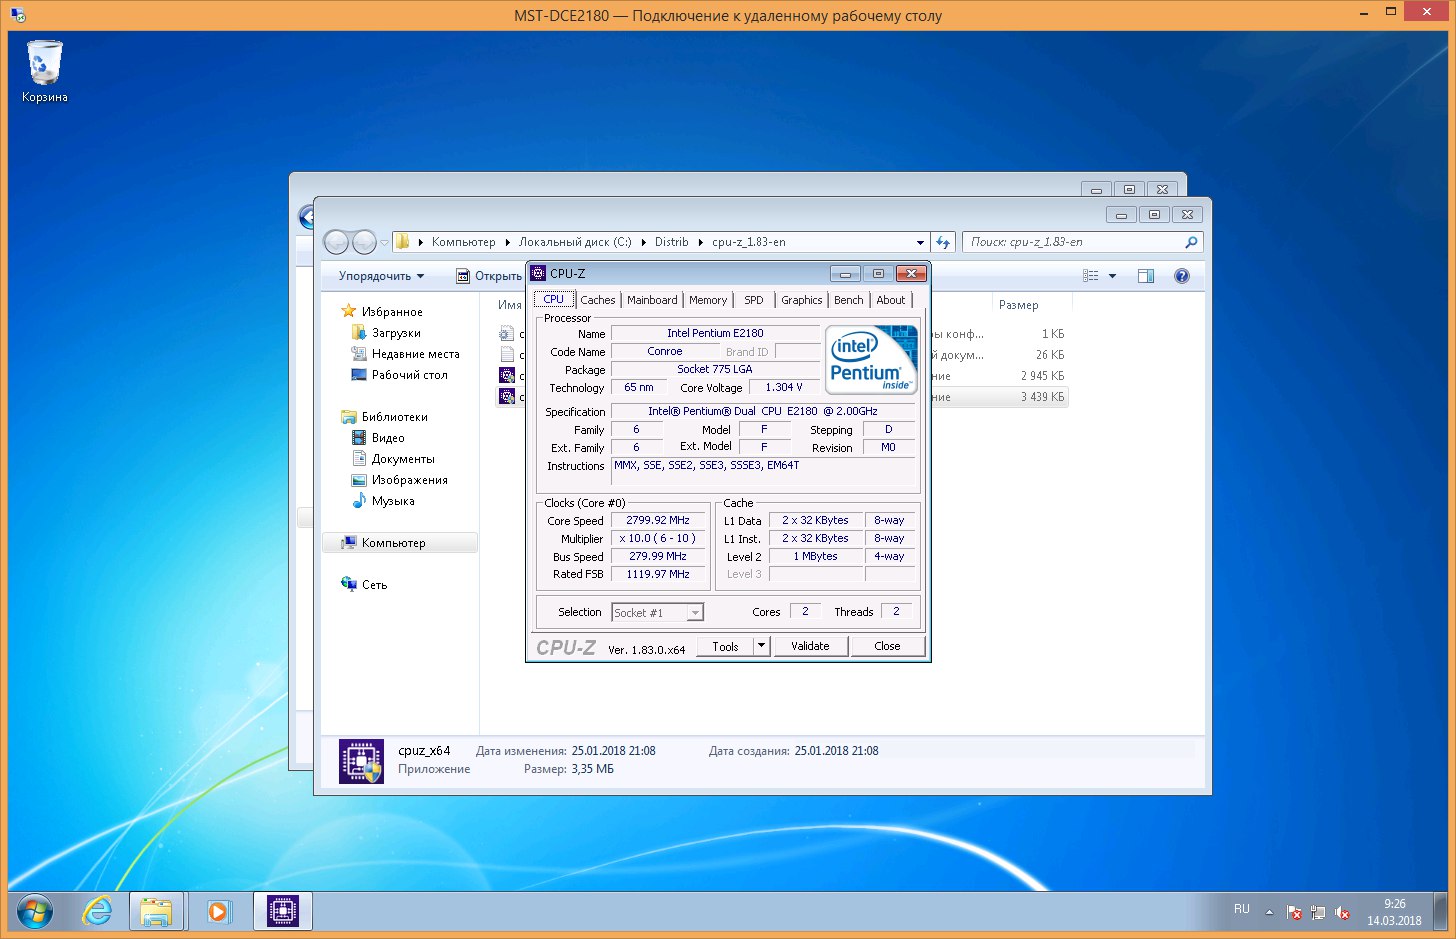Viewport: 1456px width, 939px height.
Task: Click Локальный диск (C:) breadcrumb segment
Action: coord(575,242)
